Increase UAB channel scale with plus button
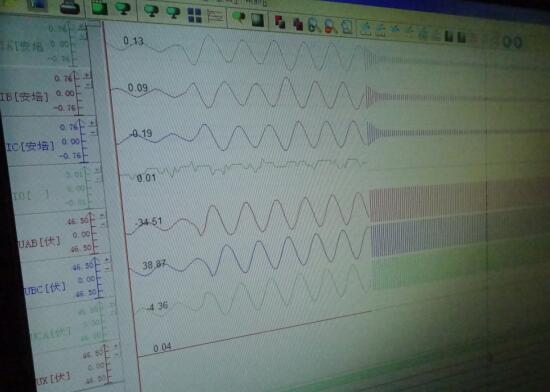 (102, 215)
